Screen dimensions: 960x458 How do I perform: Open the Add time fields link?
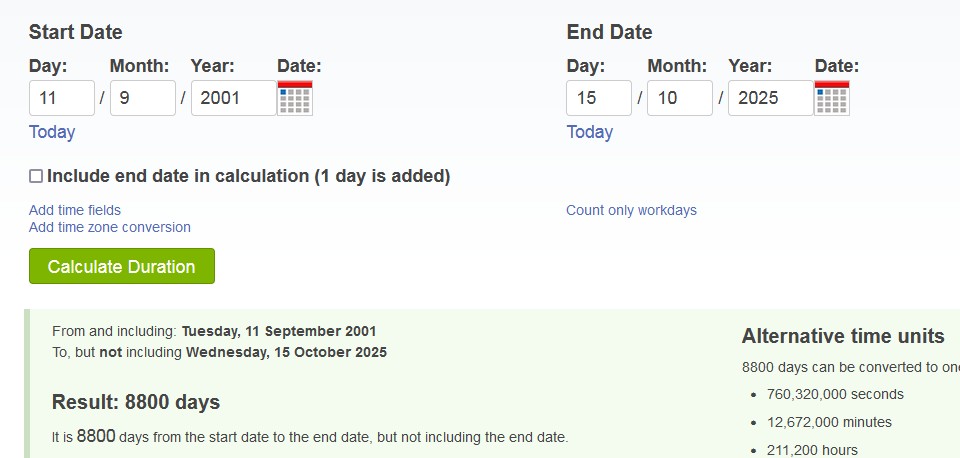[x=75, y=210]
